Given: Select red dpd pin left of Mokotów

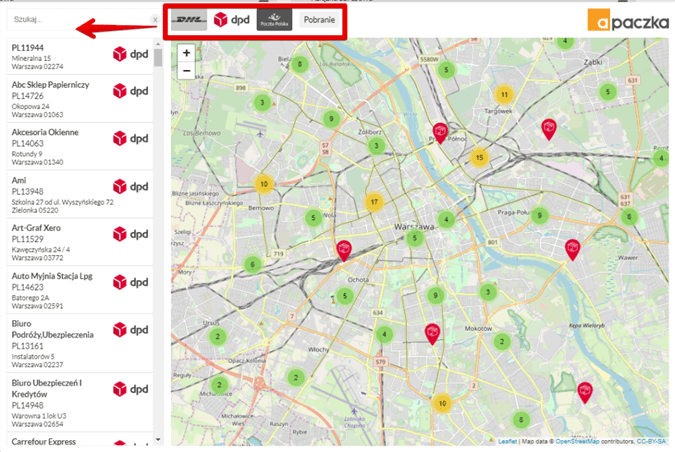Looking at the screenshot, I should coord(432,334).
